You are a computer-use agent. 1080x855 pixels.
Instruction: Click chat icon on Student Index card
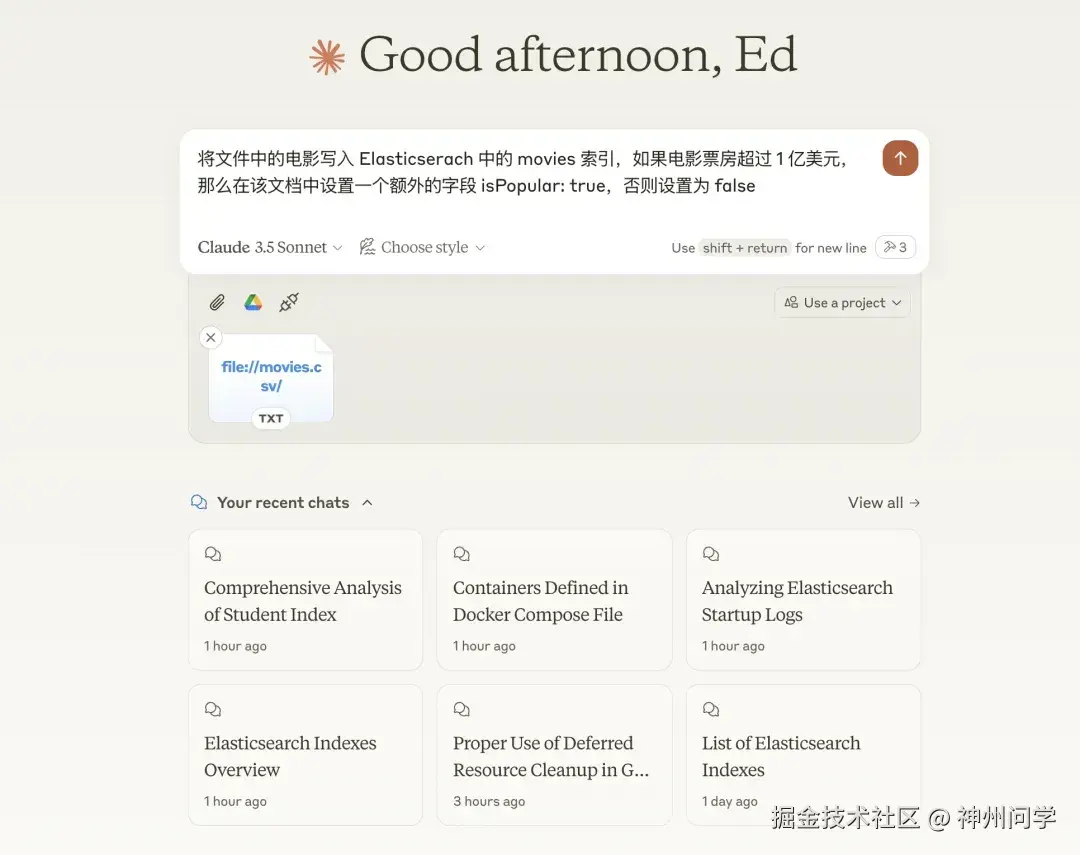point(213,554)
